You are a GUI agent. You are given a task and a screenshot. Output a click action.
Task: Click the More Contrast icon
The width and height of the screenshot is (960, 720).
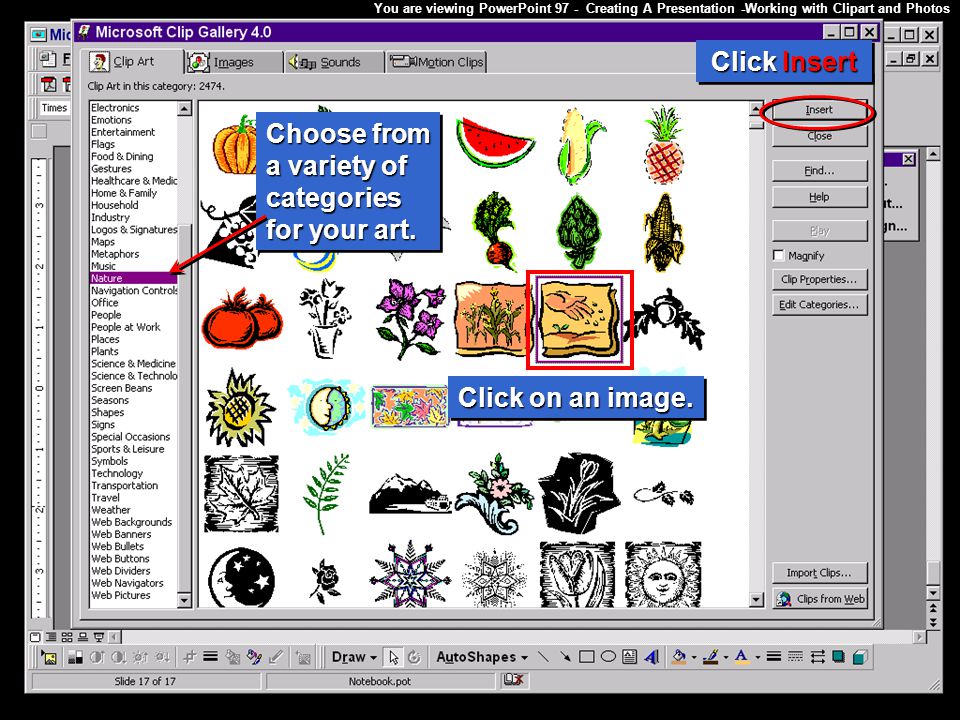click(x=97, y=658)
